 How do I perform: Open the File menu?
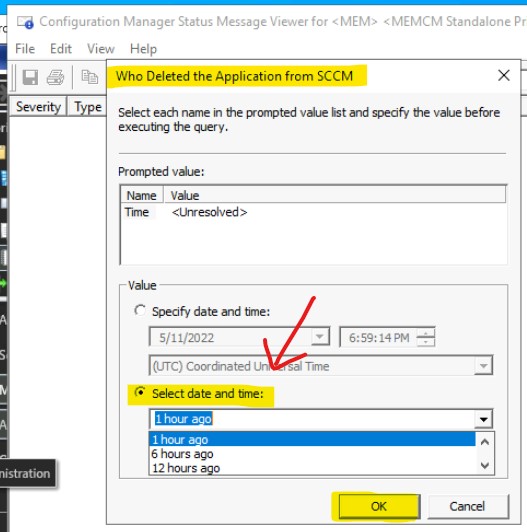click(x=25, y=49)
